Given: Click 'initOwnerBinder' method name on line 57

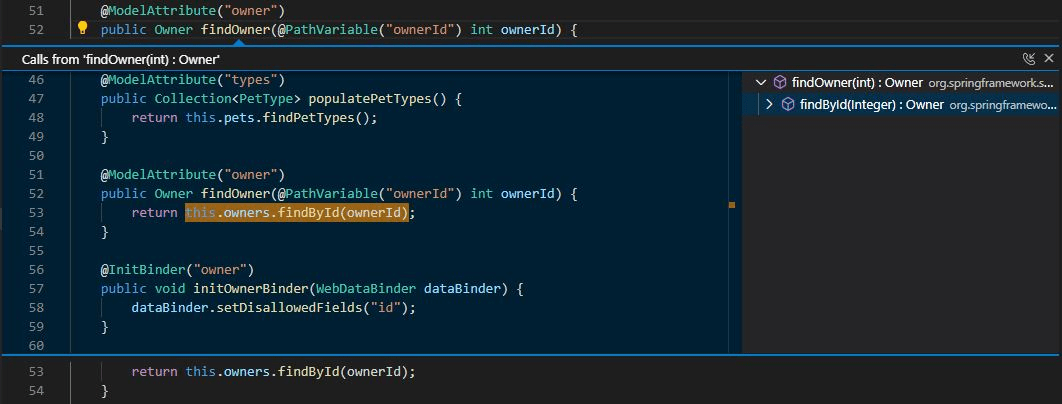Looking at the screenshot, I should point(251,289).
